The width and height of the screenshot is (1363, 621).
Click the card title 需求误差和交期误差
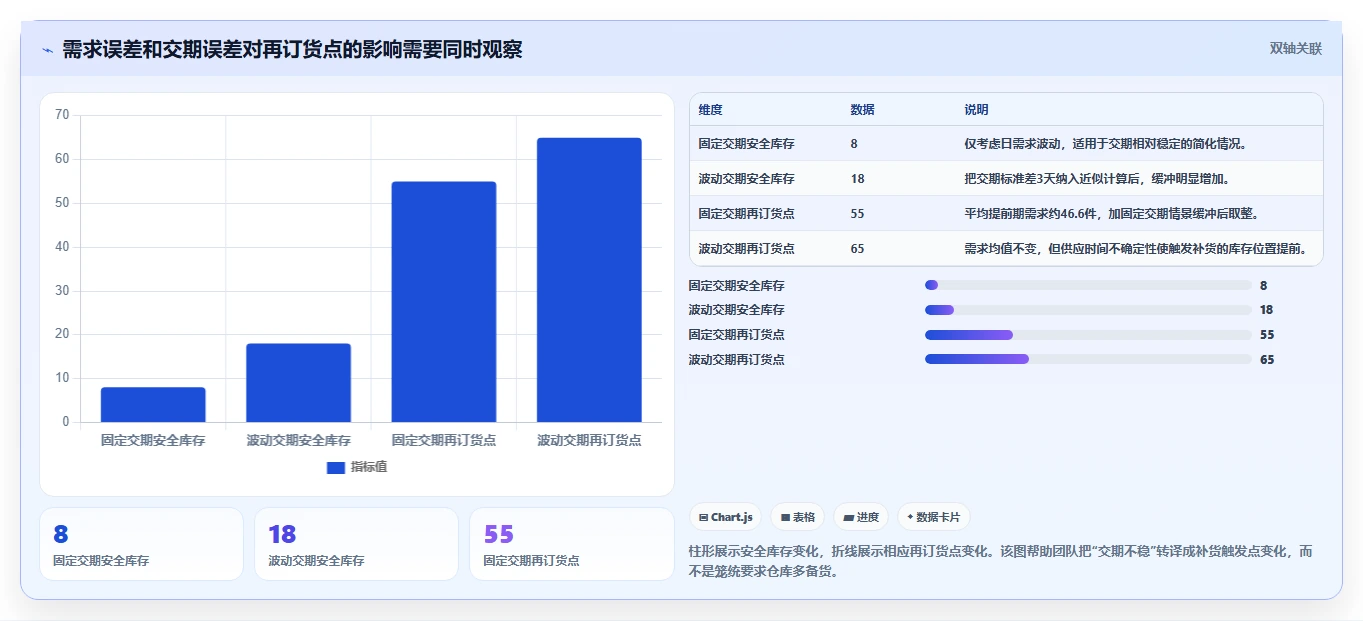point(292,50)
